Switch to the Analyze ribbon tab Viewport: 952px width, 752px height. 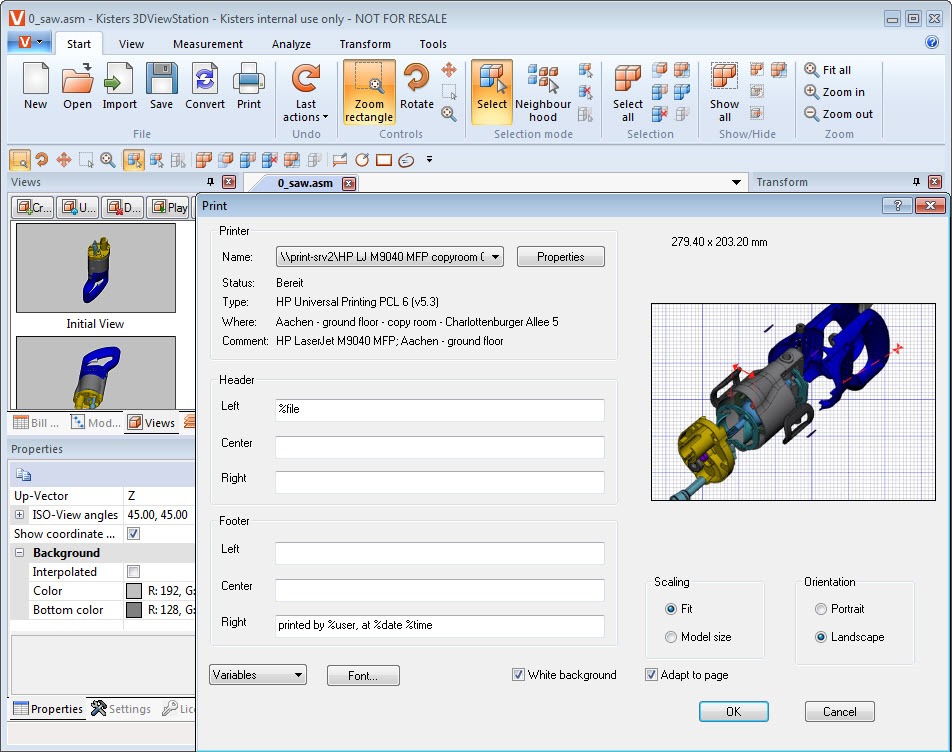coord(291,44)
